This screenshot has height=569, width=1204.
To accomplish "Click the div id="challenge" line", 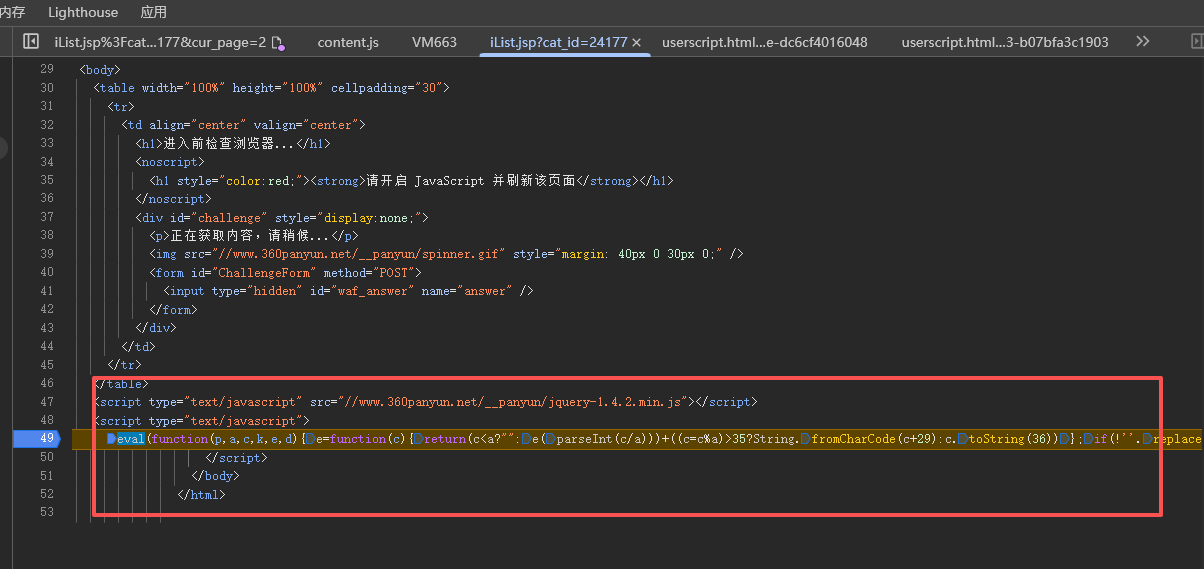I will tap(282, 218).
